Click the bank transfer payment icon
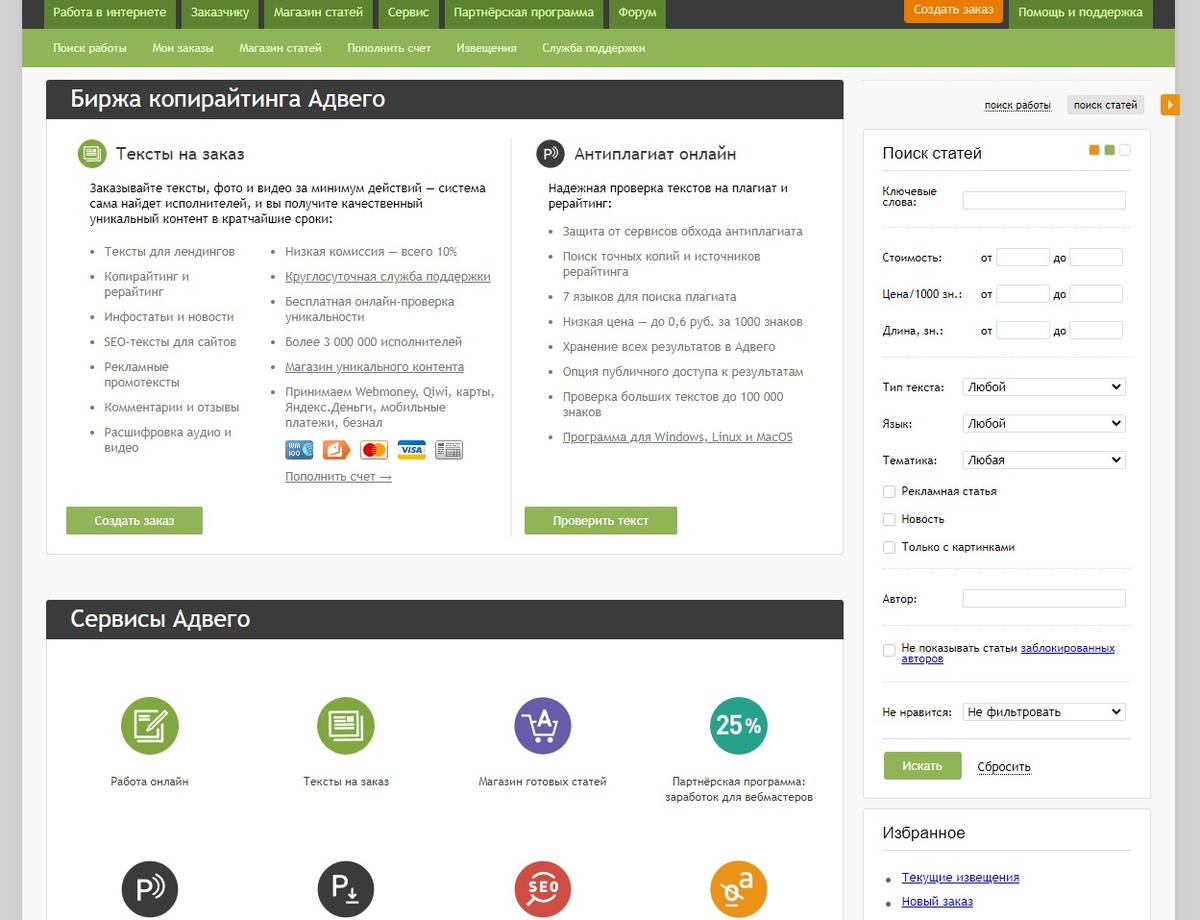 pos(449,450)
